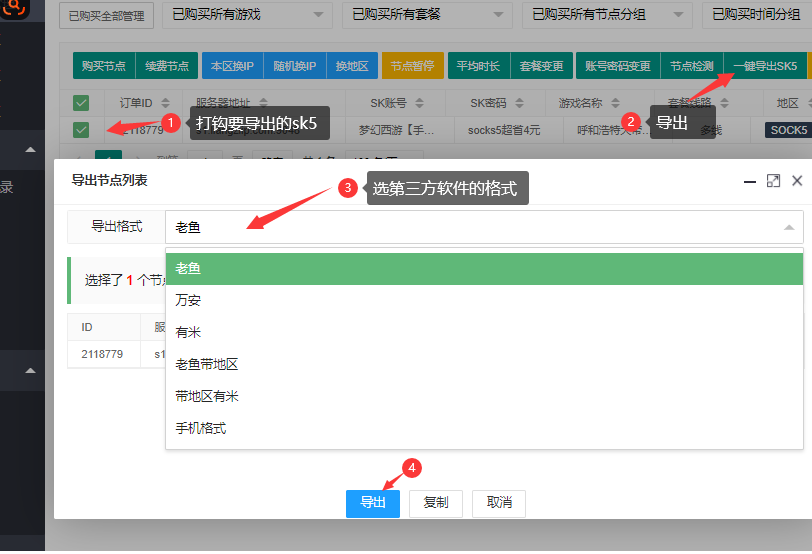812x554 pixels.
Task: Select 手机格式 option in format list
Action: point(484,429)
